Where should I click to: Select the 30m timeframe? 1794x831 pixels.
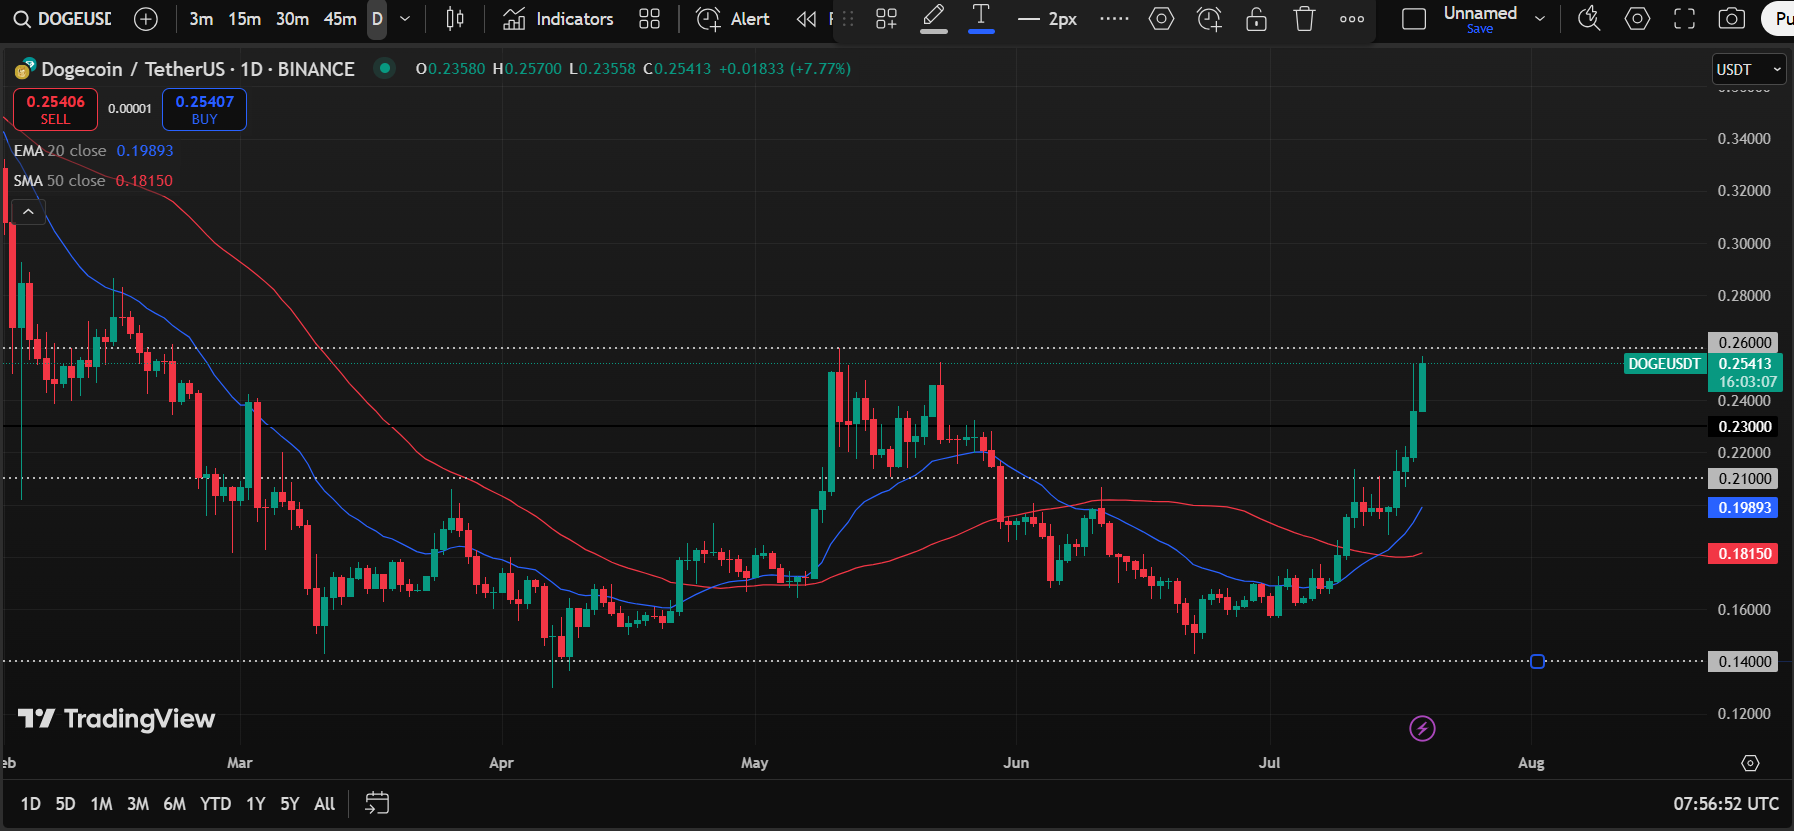[292, 19]
